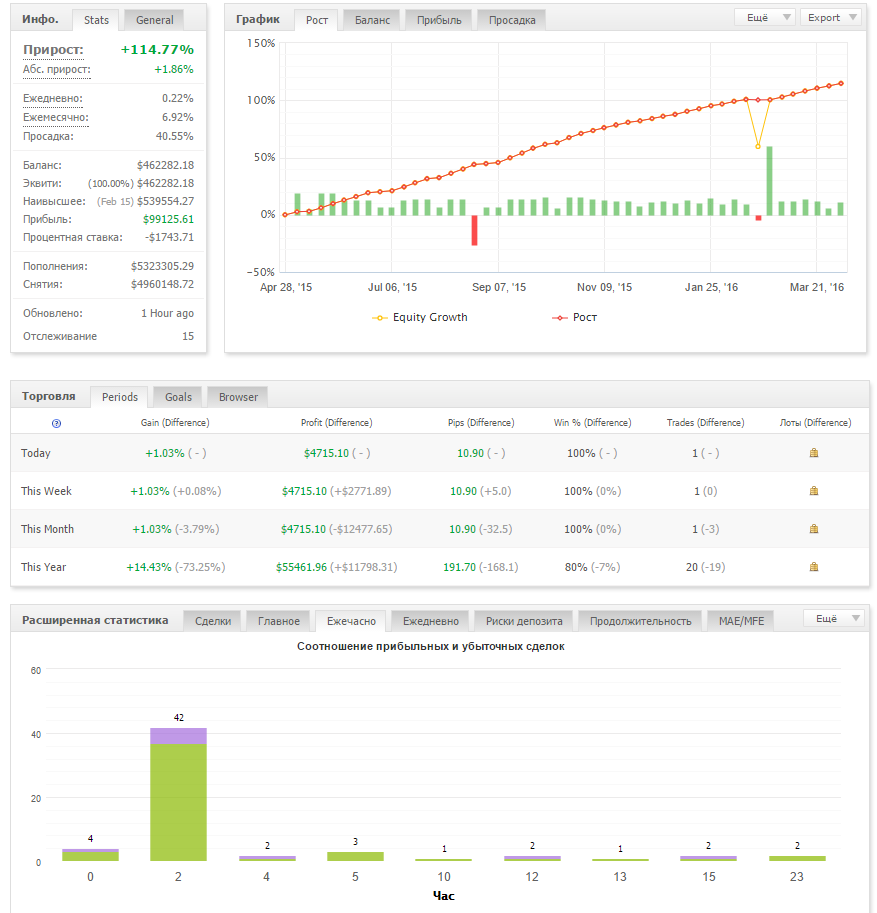Click the hour 23 bar labeled 2
The width and height of the screenshot is (877, 913).
(x=797, y=858)
